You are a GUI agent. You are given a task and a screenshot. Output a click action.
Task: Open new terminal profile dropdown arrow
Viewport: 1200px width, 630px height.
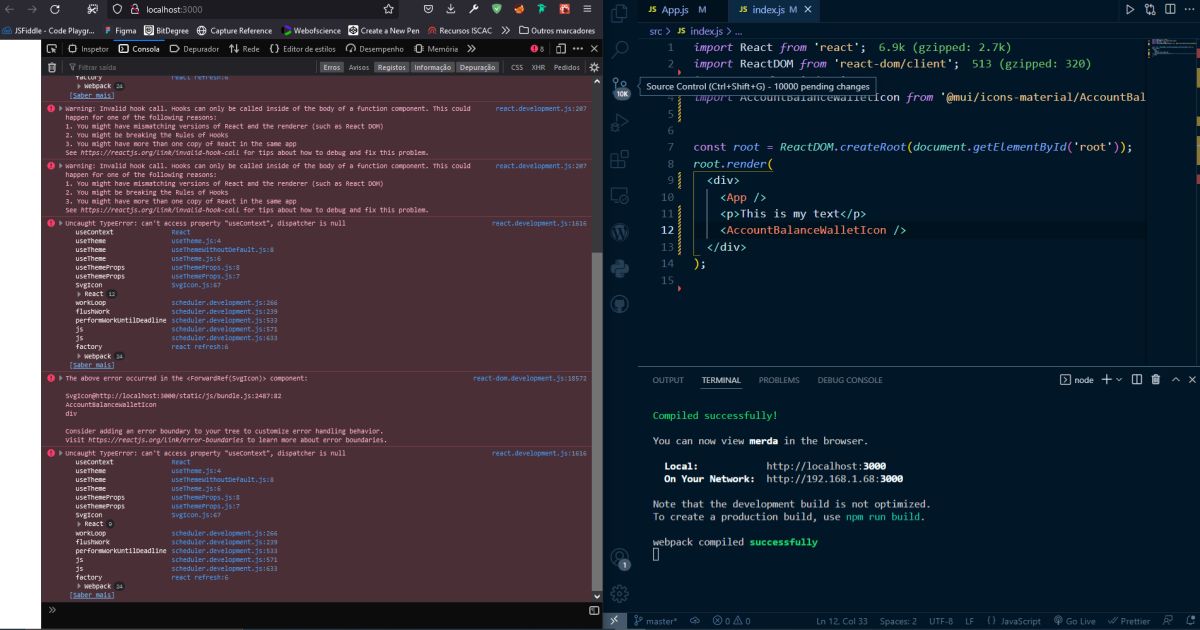point(1119,380)
